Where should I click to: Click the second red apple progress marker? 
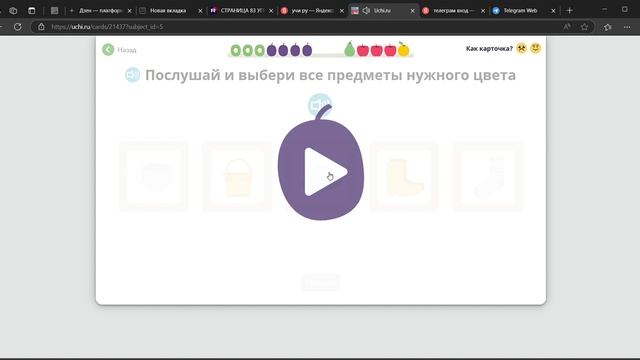376,50
